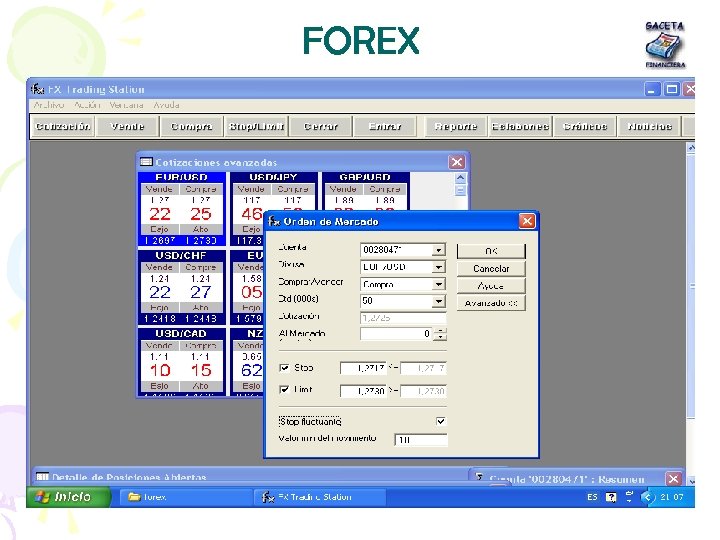The image size is (720, 540).
Task: Click the Entrar toolbar button
Action: click(x=385, y=126)
